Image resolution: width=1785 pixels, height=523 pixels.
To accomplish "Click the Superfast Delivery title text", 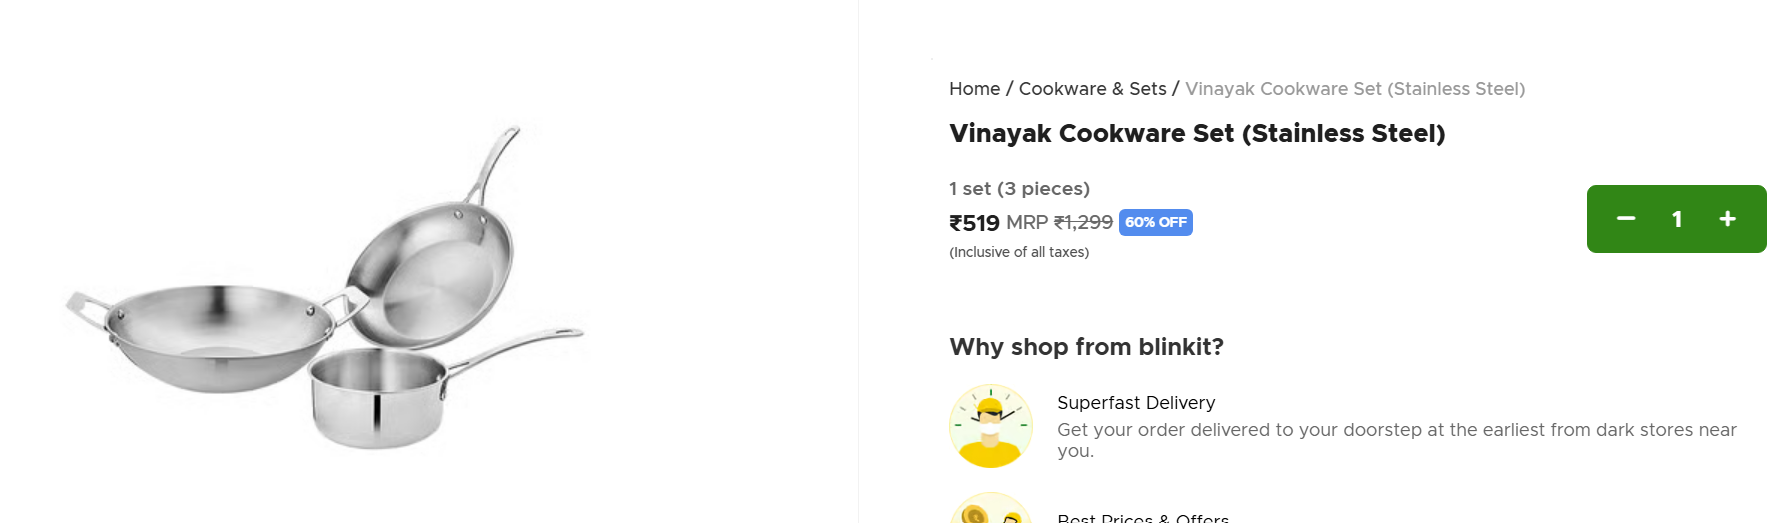I will 1136,403.
